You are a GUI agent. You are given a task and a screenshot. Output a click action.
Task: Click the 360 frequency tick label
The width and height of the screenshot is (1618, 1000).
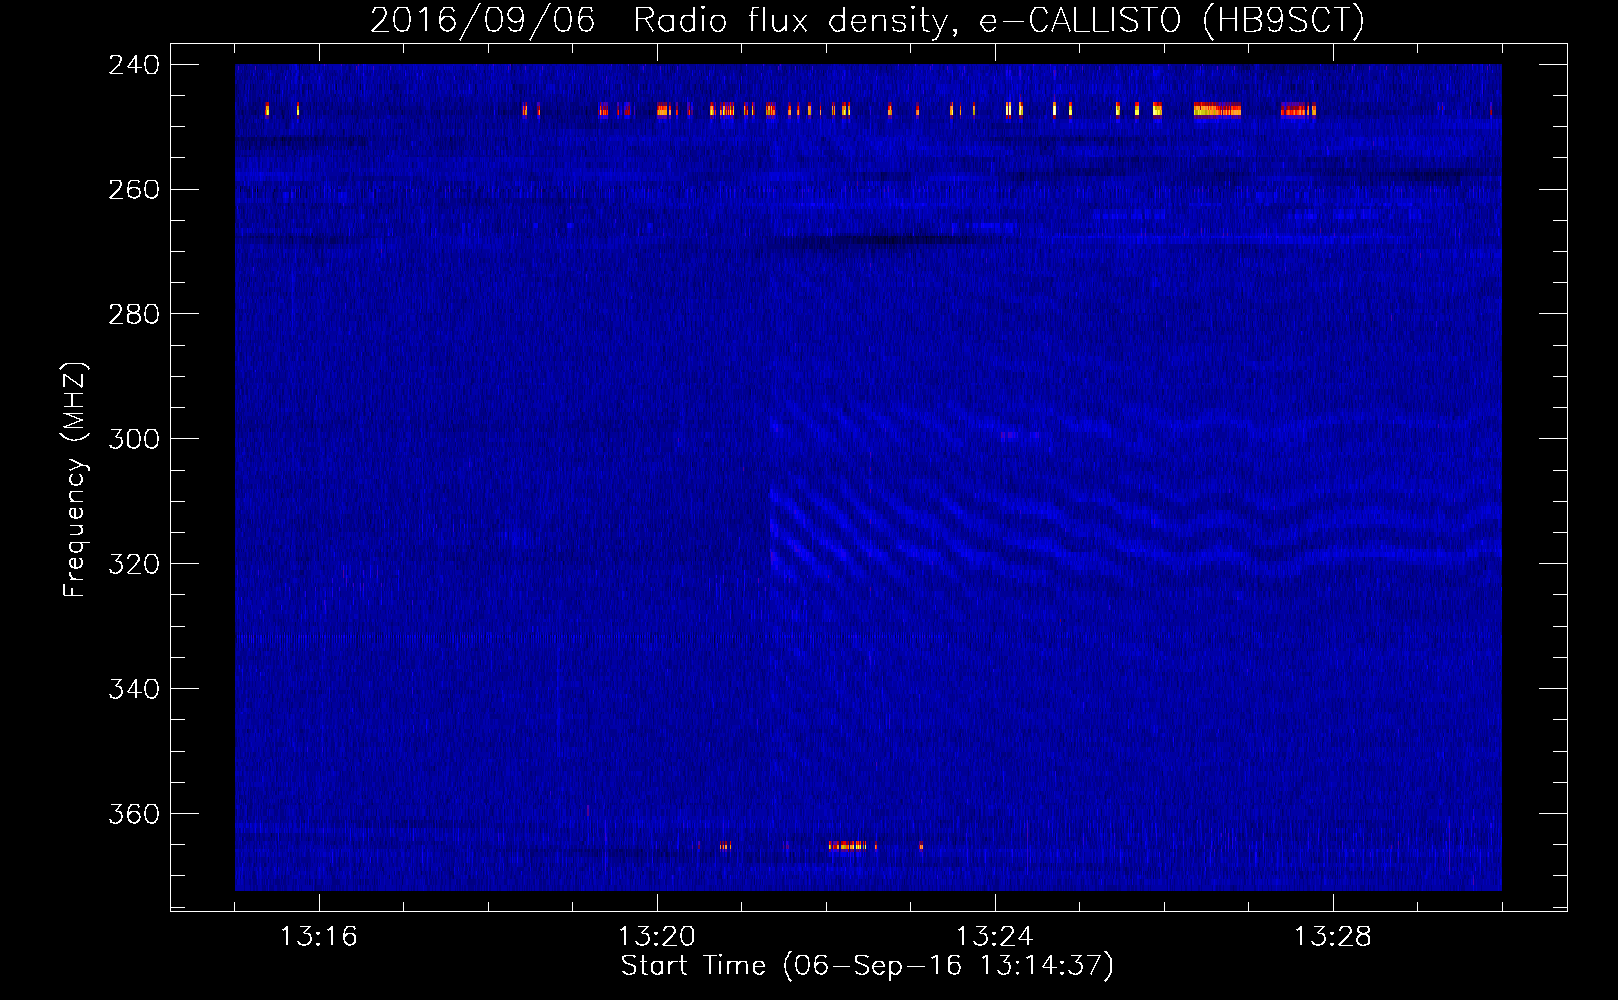point(134,815)
